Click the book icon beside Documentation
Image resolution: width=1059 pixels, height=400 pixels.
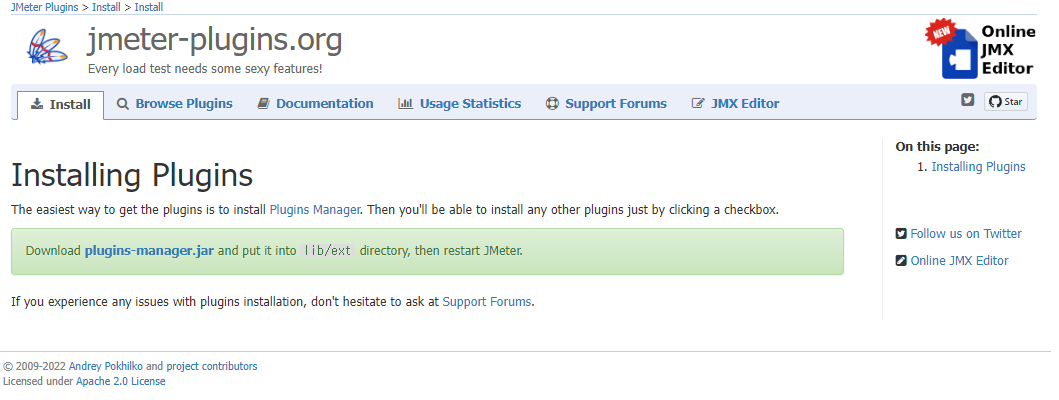[263, 104]
